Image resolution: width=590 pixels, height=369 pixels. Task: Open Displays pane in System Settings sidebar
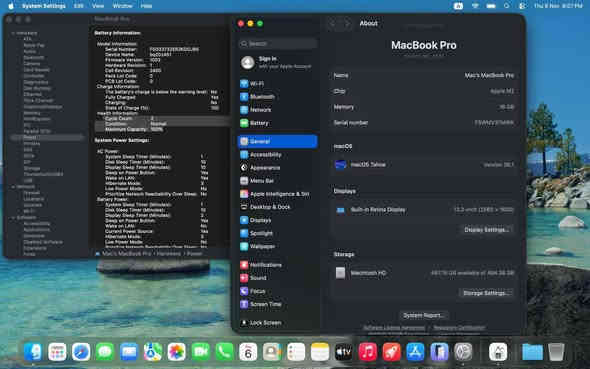coord(278,220)
